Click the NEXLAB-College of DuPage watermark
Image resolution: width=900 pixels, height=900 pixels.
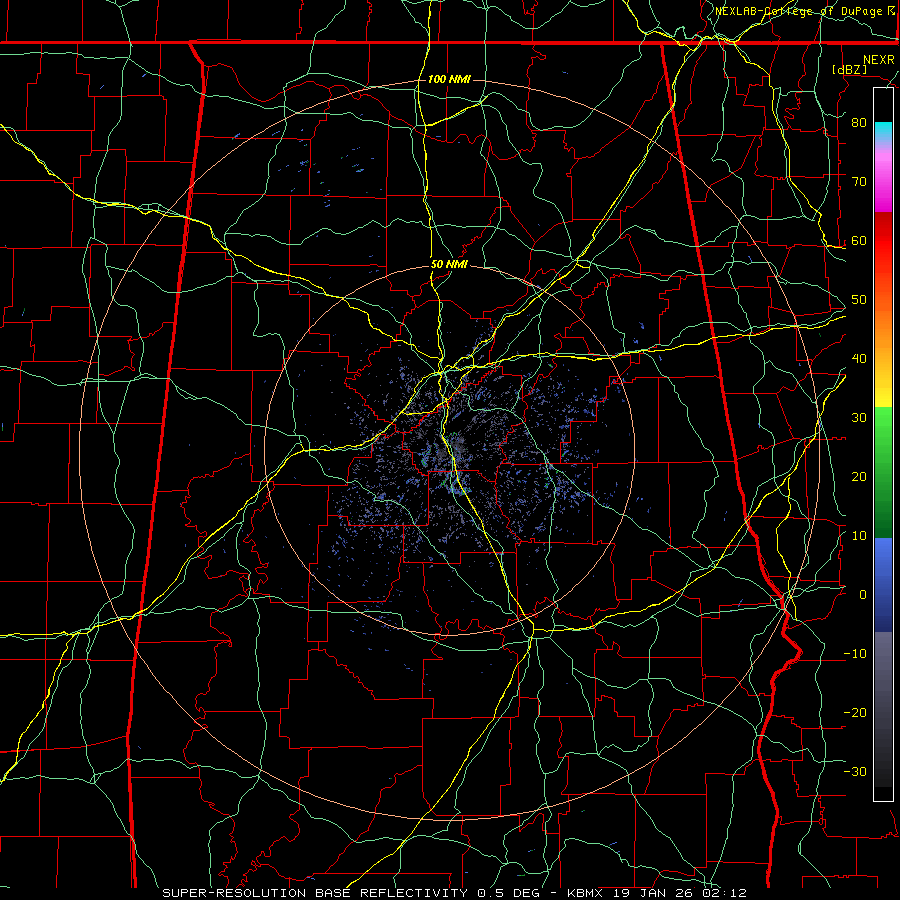click(x=804, y=11)
